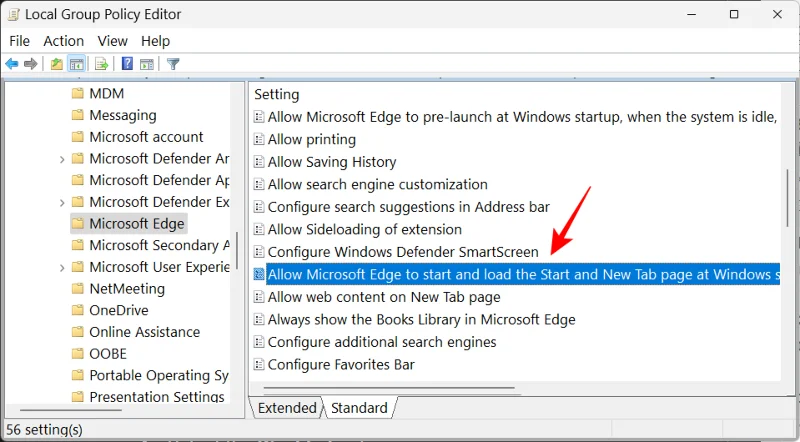The height and width of the screenshot is (442, 800).
Task: Click the tree pane vertical scrollbar
Action: pos(237,251)
